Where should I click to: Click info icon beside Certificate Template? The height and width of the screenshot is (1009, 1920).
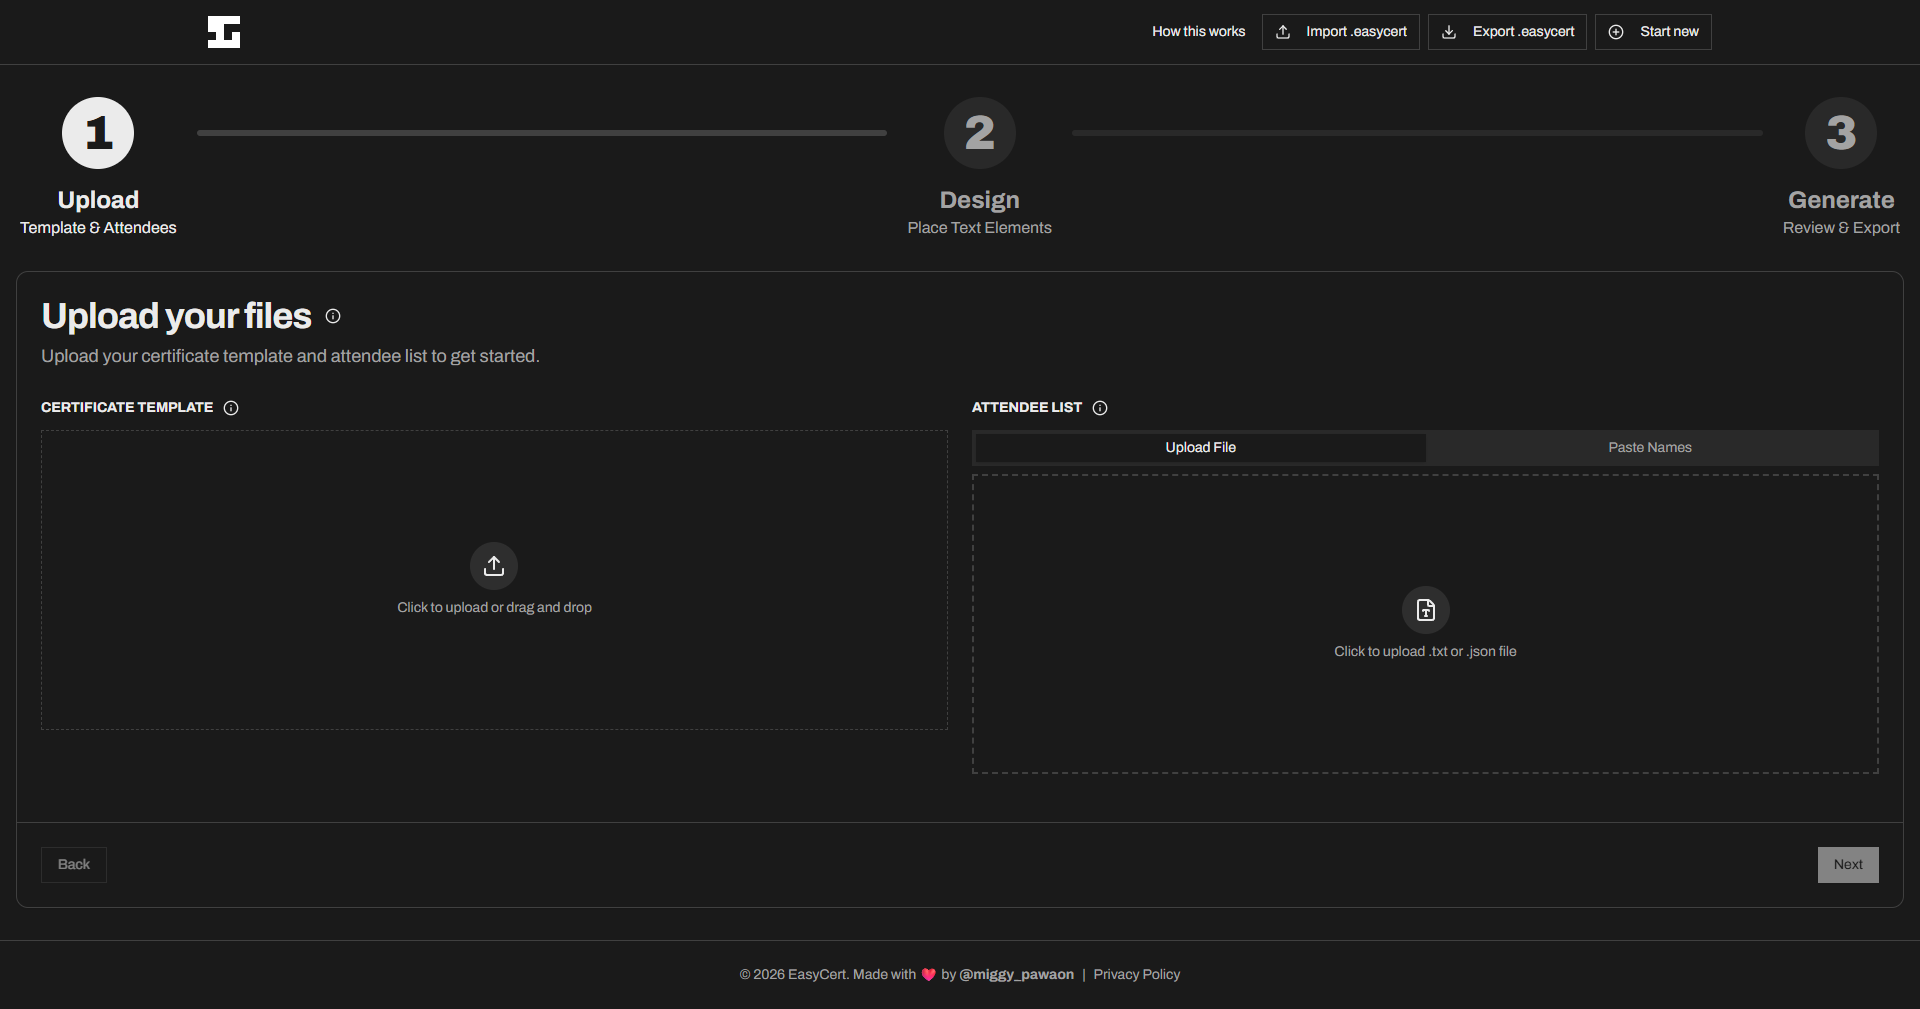pos(231,408)
